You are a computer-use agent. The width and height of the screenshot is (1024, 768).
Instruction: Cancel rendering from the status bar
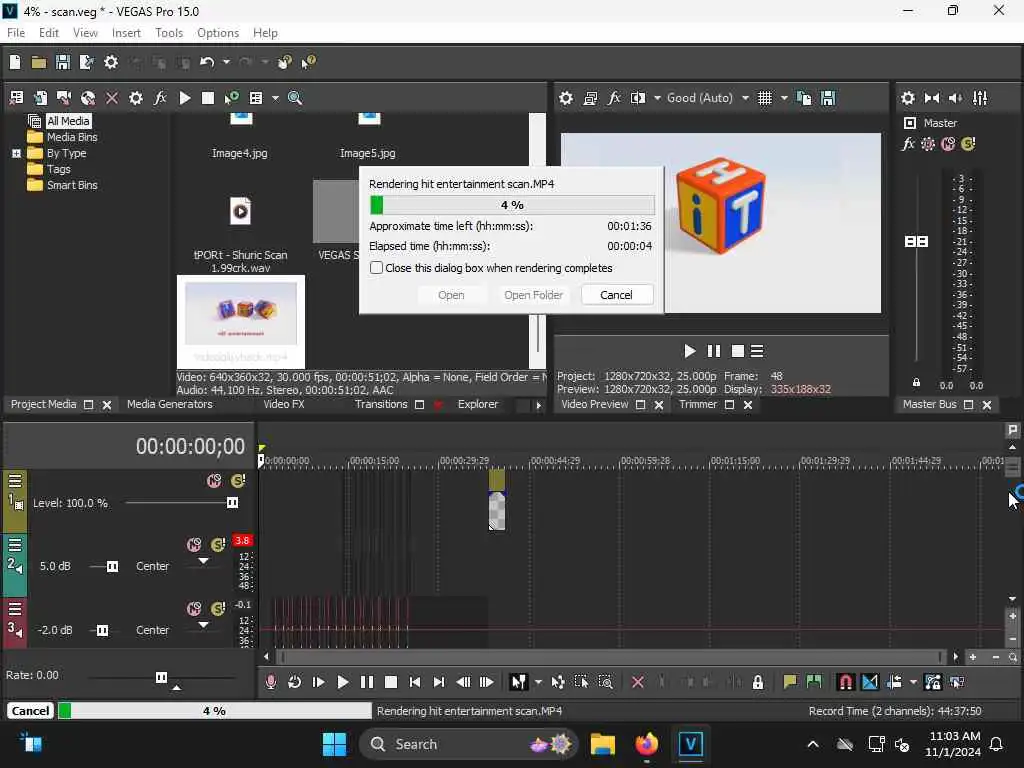coord(30,711)
